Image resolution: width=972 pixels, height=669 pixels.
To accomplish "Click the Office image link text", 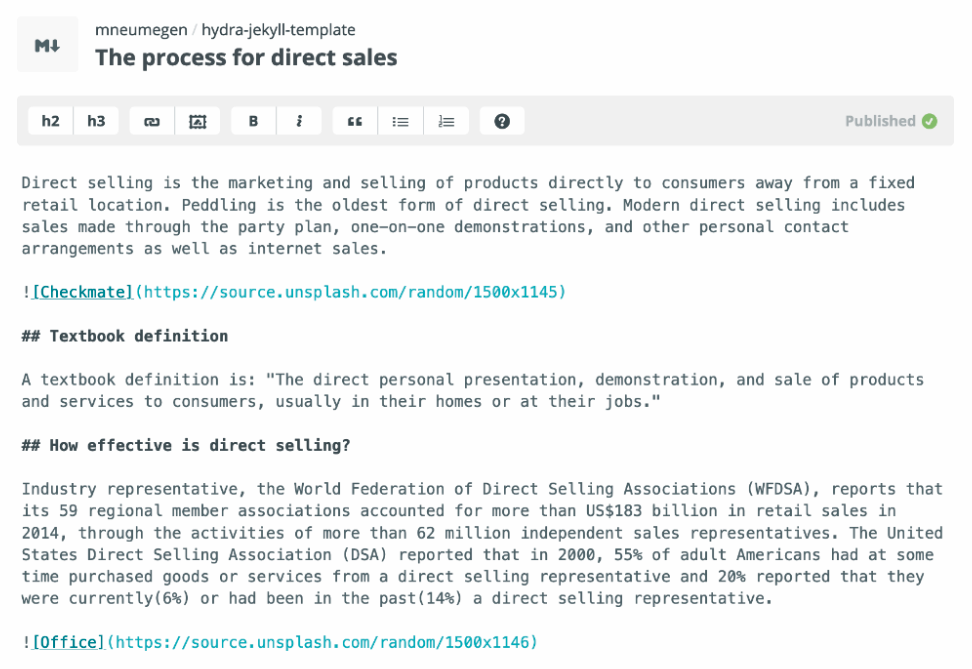I will click(x=68, y=642).
